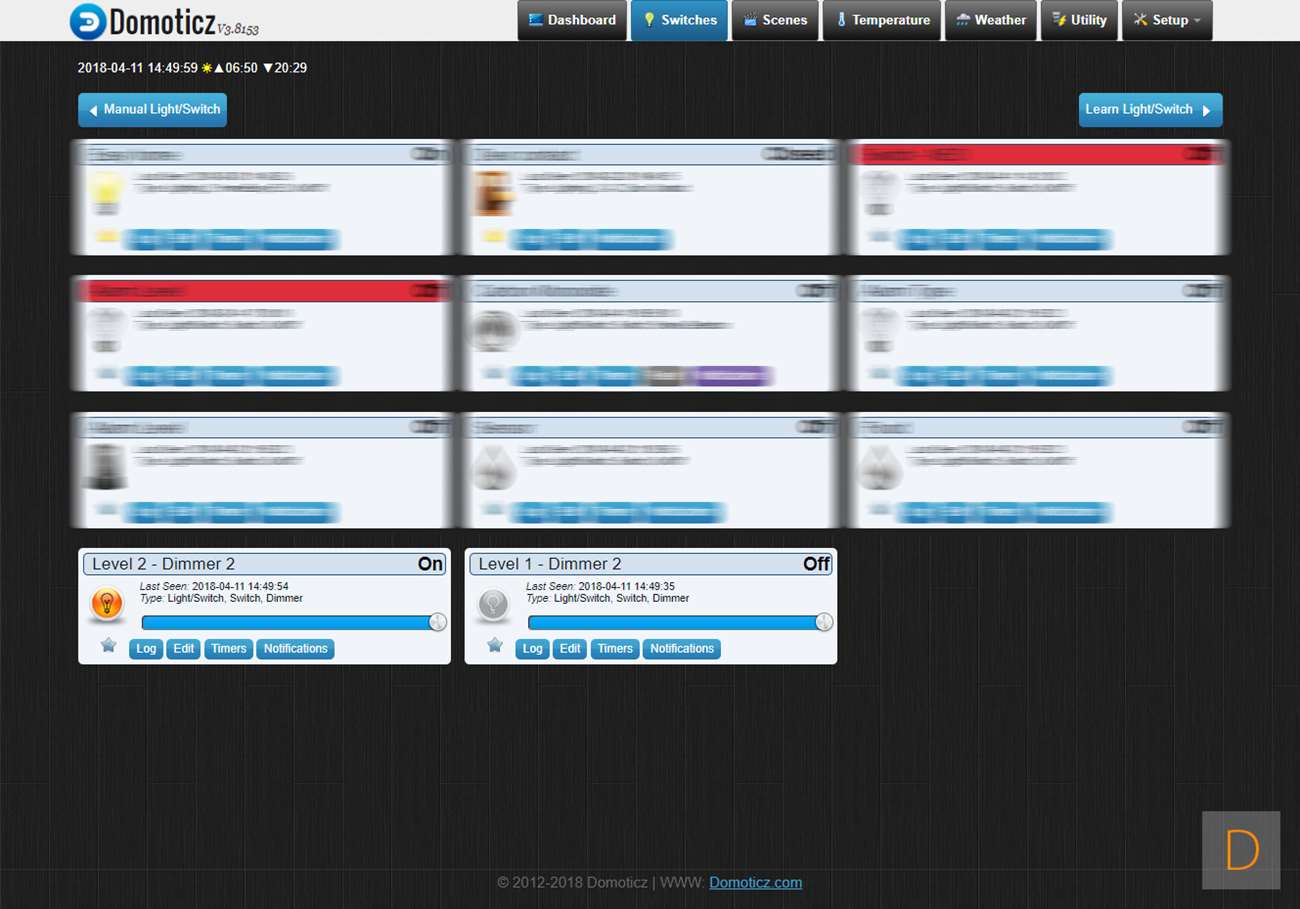The height and width of the screenshot is (909, 1300).
Task: Show the Utility tab
Action: (1079, 20)
